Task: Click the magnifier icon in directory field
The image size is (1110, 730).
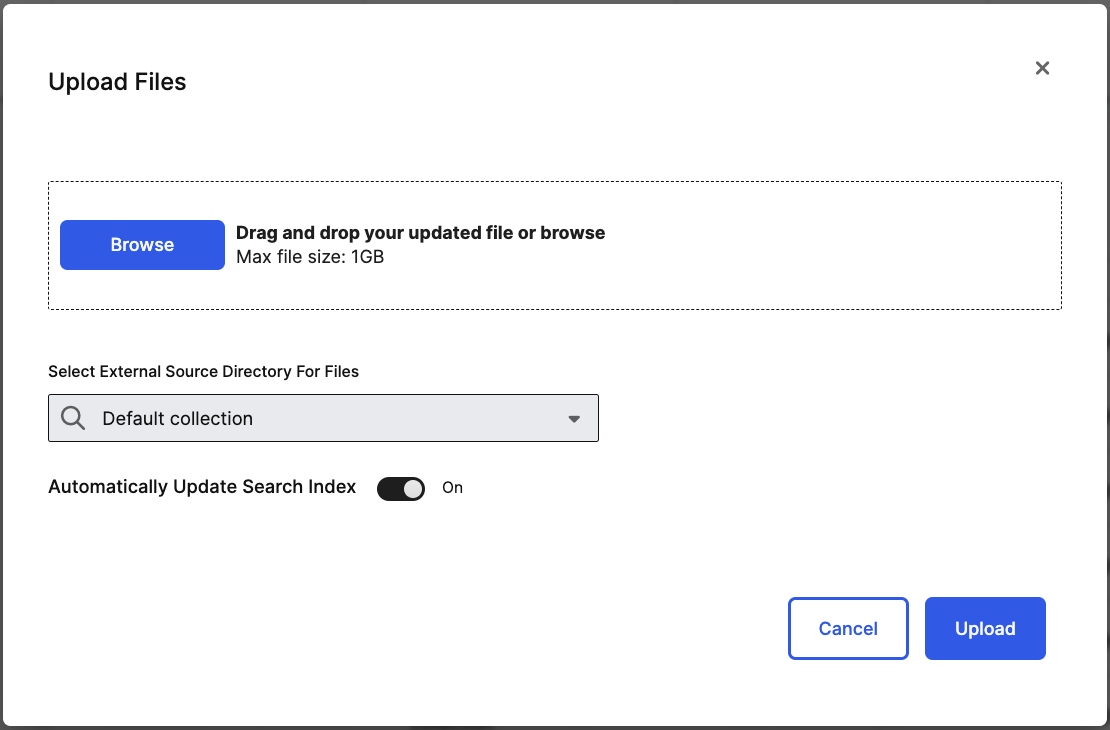Action: pos(73,418)
